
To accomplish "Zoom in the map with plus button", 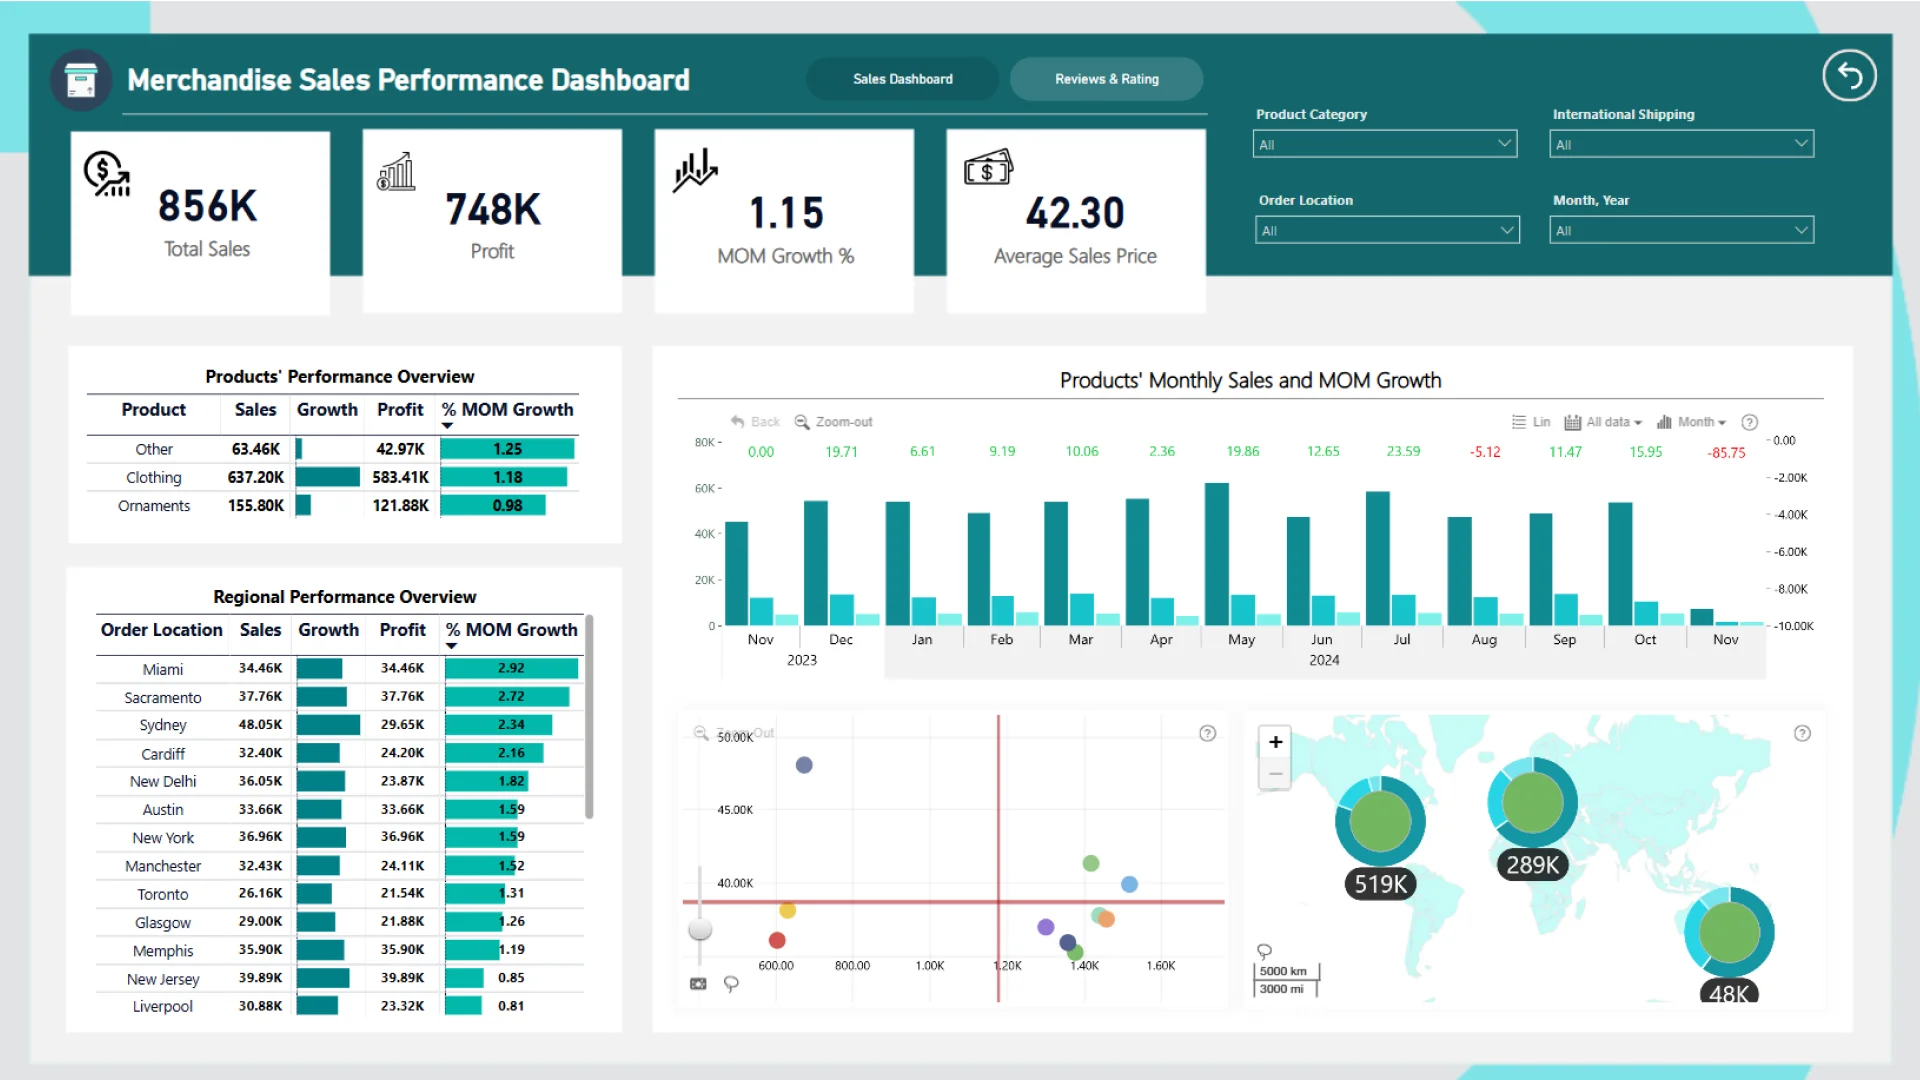I will point(1275,742).
